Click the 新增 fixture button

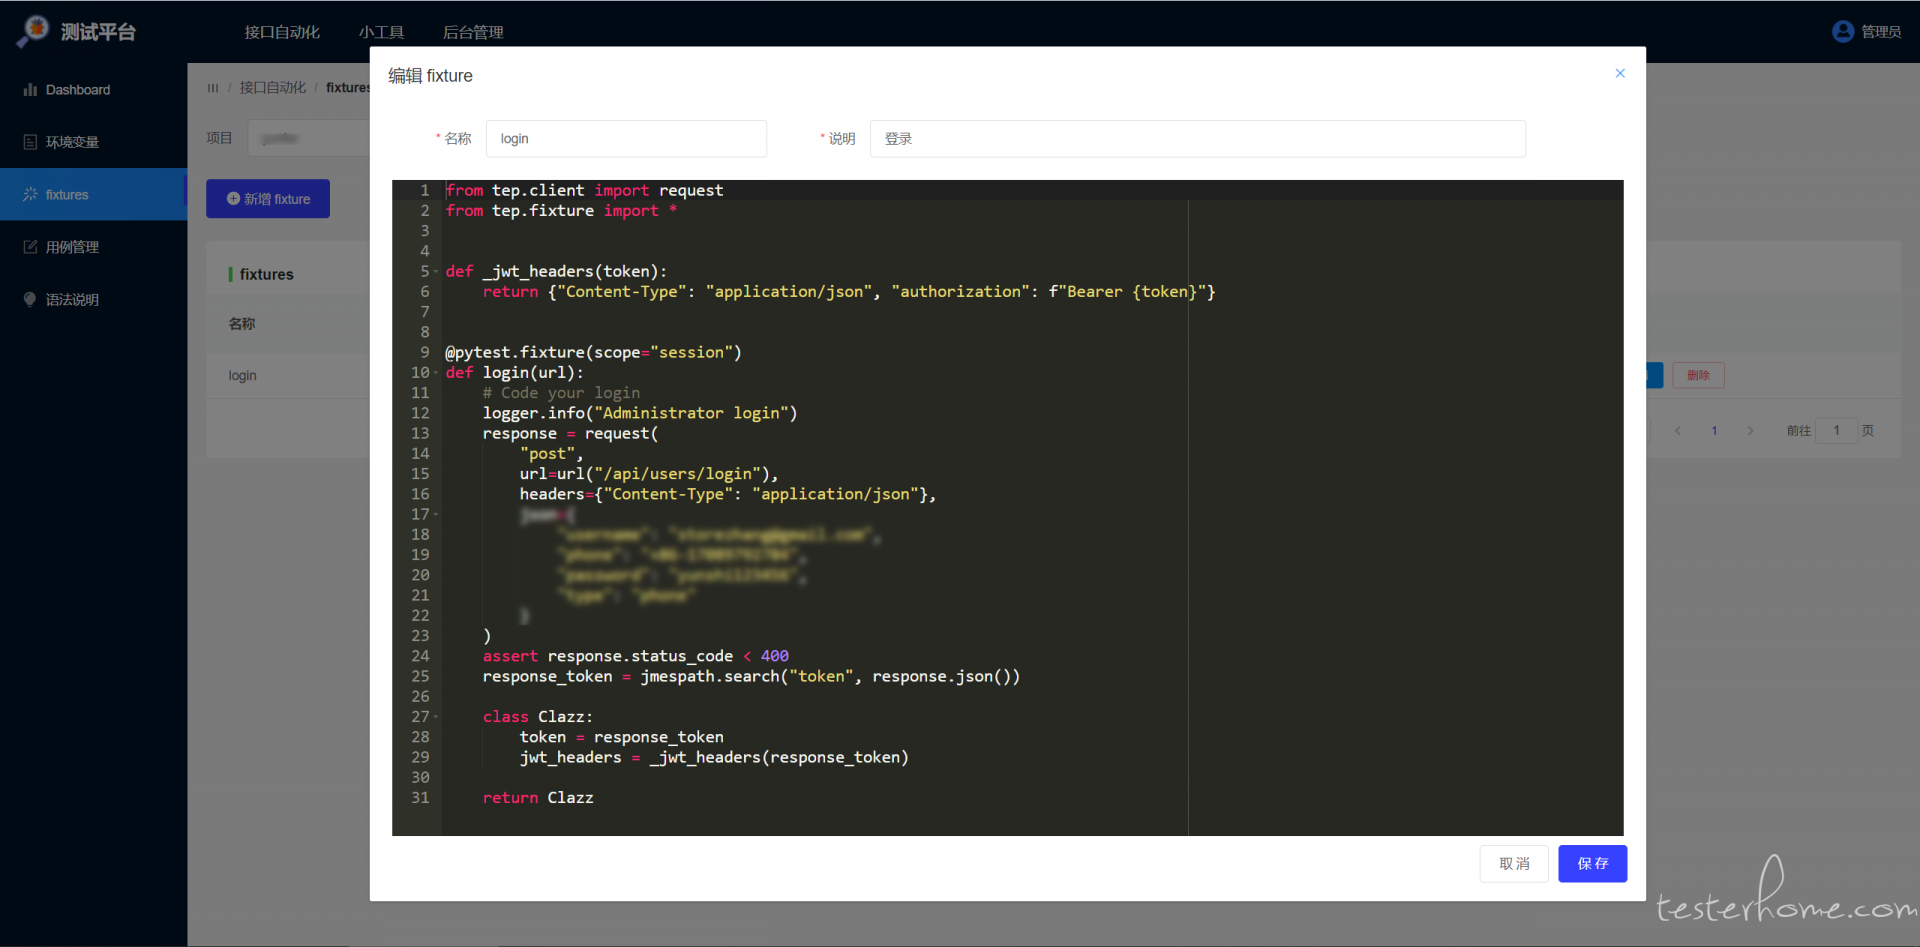pos(268,199)
